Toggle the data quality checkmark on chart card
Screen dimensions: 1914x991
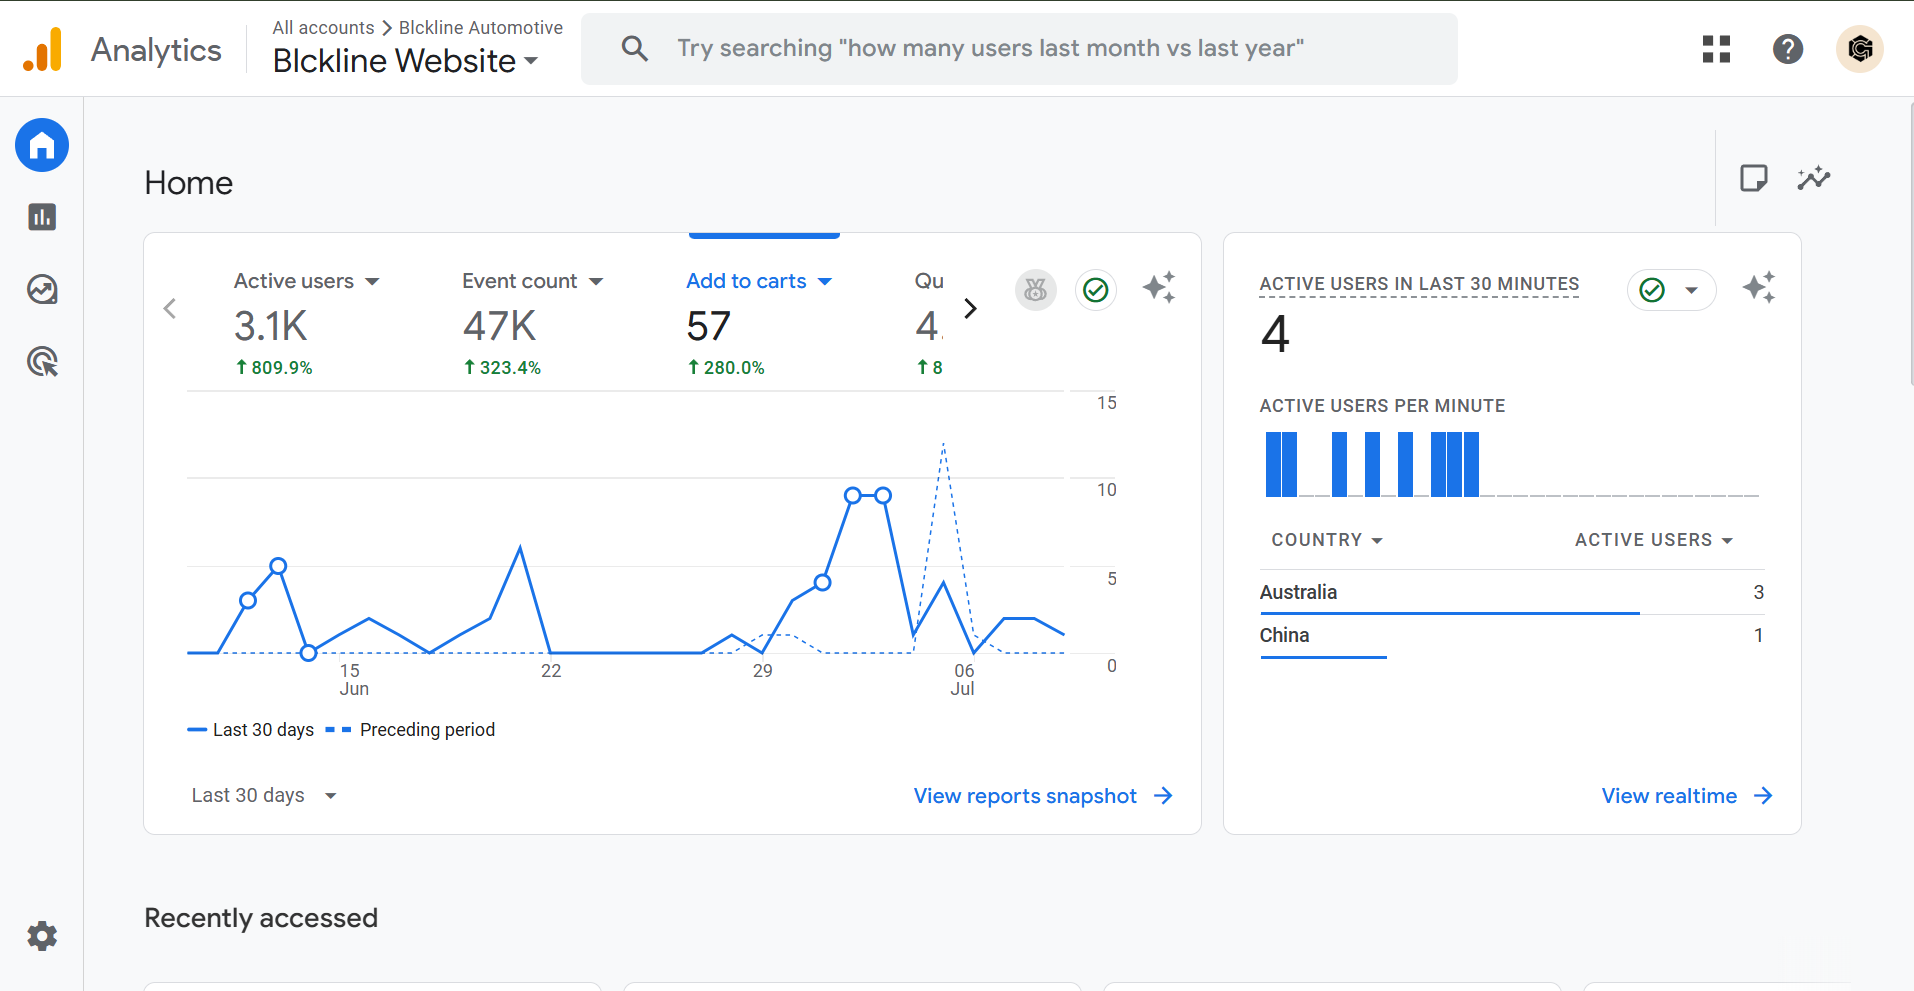1096,290
